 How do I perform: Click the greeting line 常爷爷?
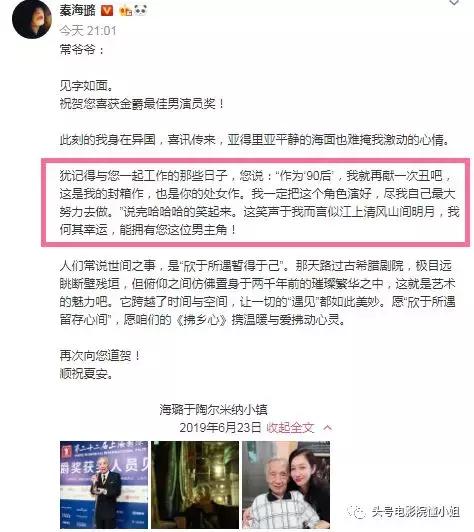[x=82, y=50]
